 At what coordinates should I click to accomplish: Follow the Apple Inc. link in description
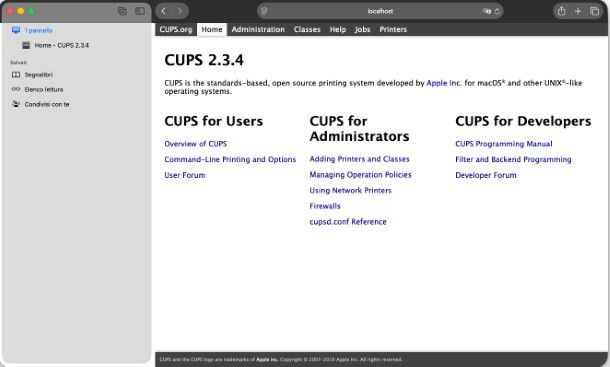pos(443,83)
